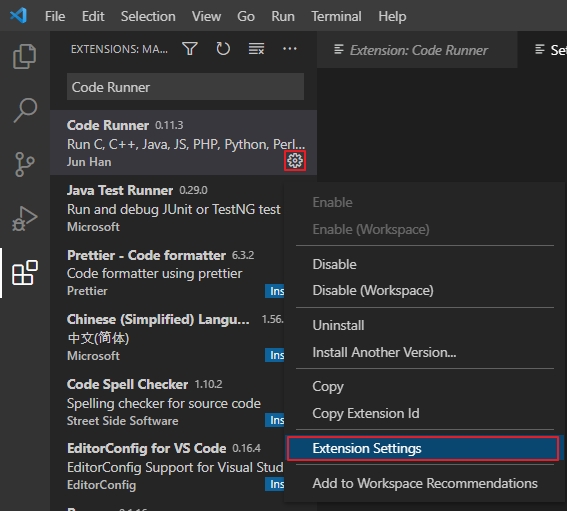Select Uninstall from the context menu
Viewport: 567px width, 511px height.
click(425, 325)
